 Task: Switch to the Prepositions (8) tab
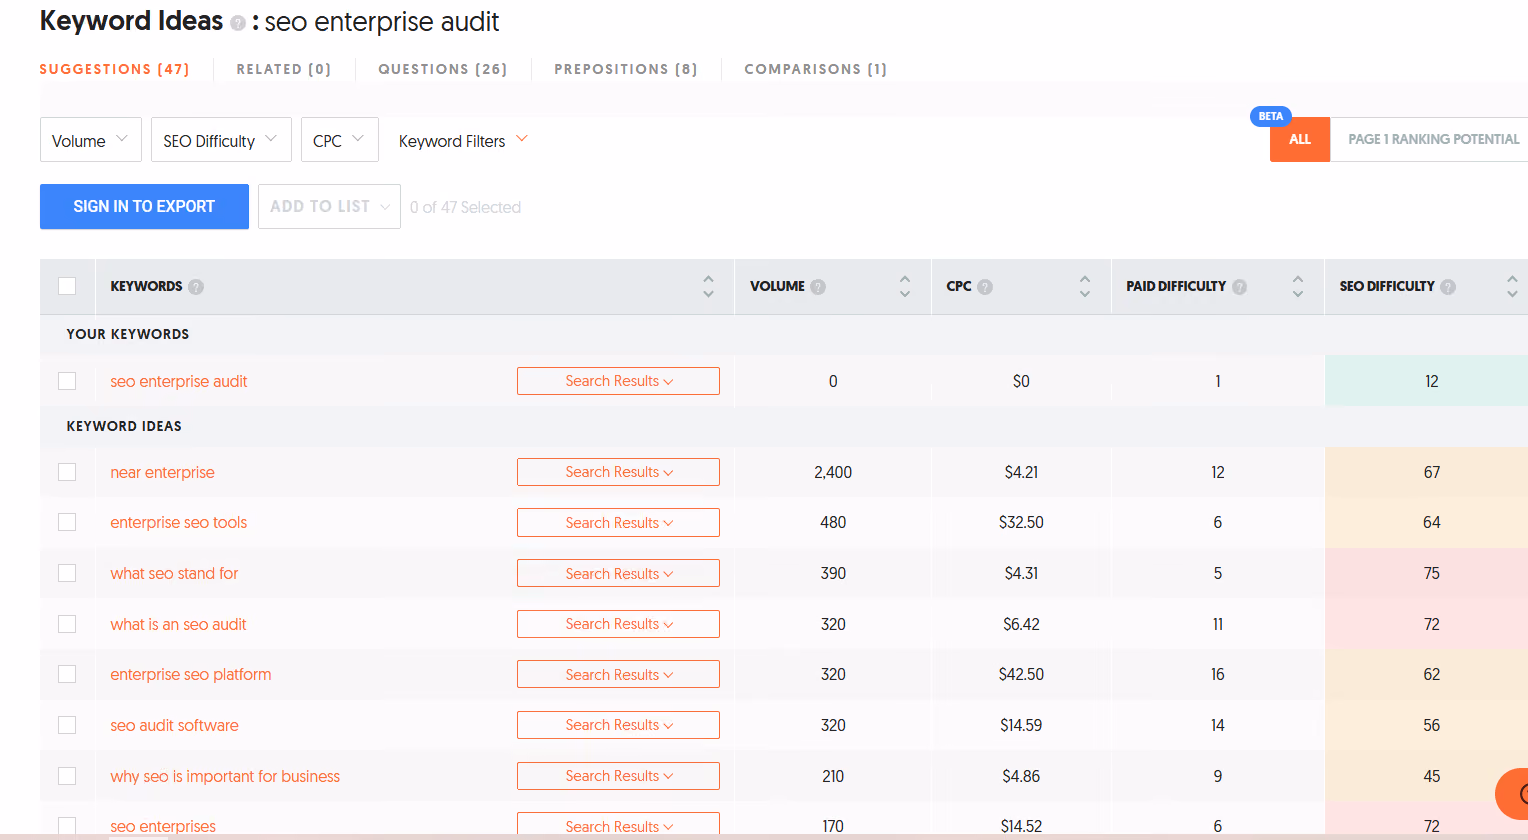tap(625, 69)
